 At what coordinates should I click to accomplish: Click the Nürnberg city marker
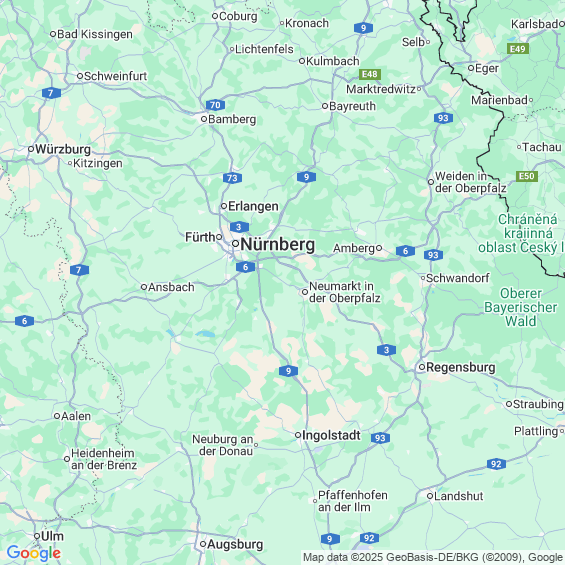(x=235, y=244)
